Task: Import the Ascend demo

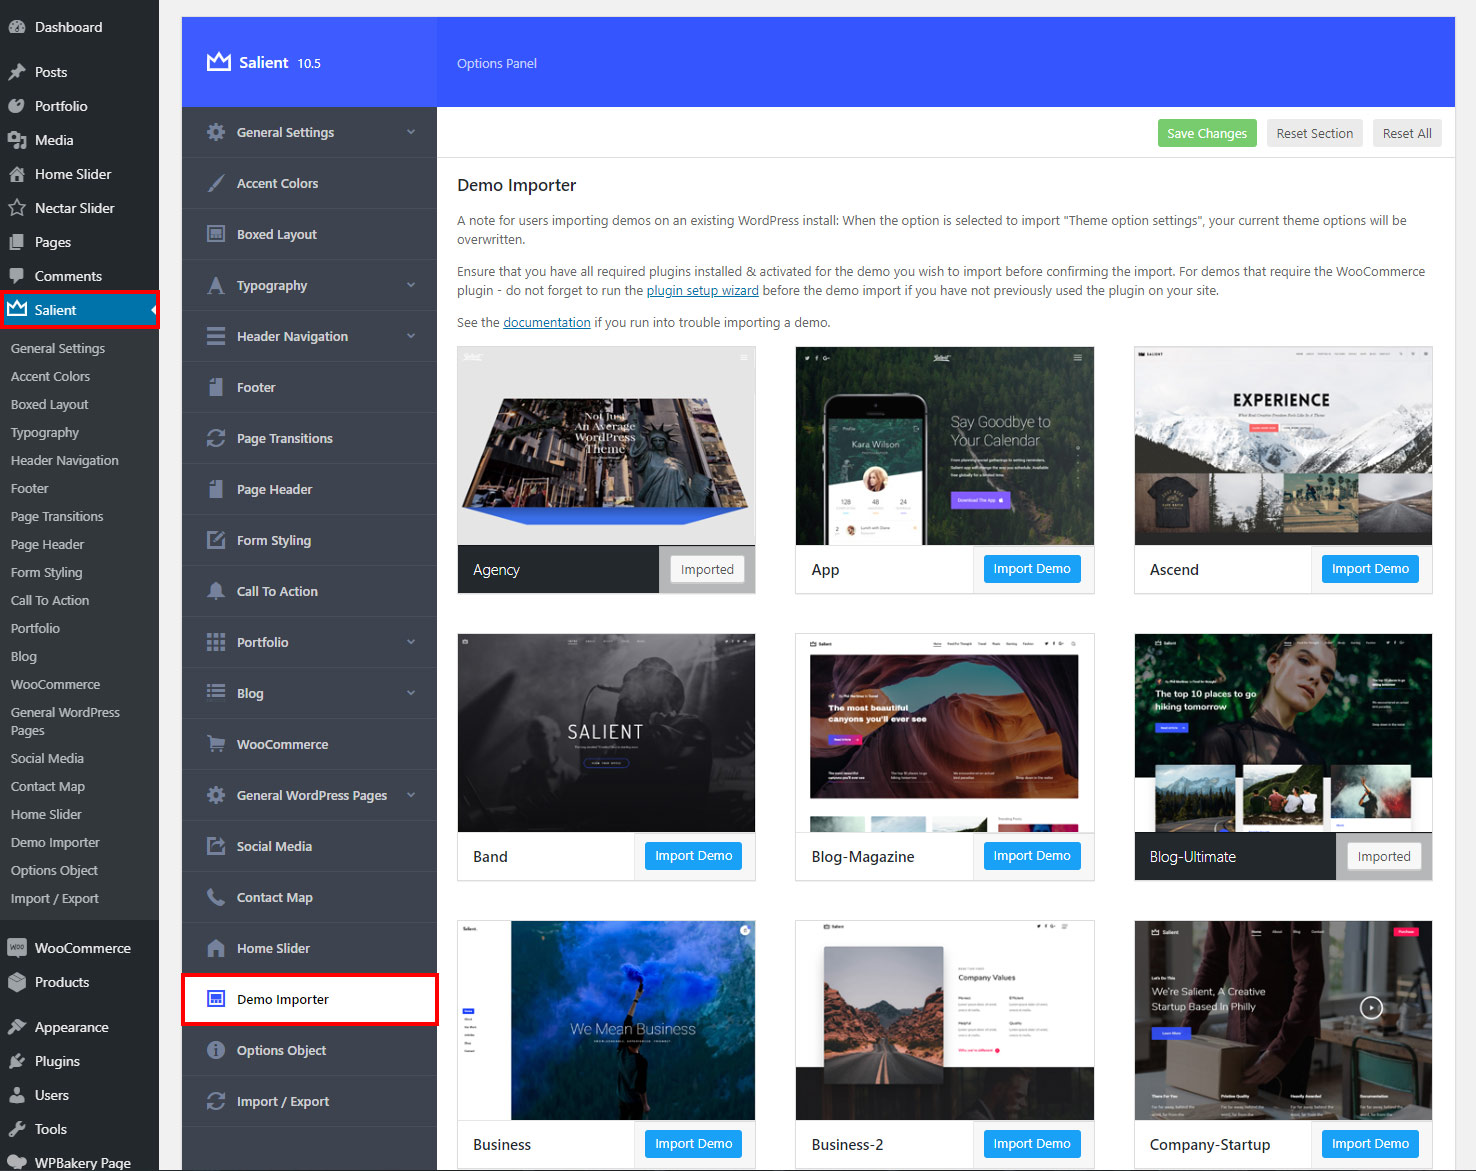Action: pyautogui.click(x=1370, y=569)
